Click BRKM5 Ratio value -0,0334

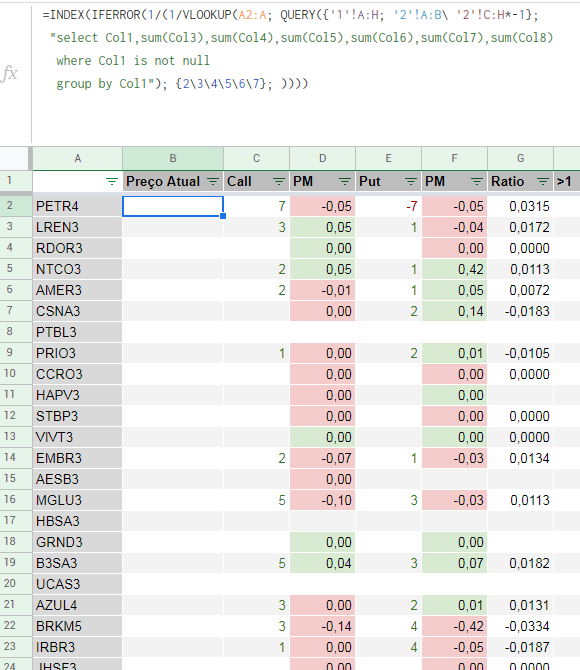point(520,626)
